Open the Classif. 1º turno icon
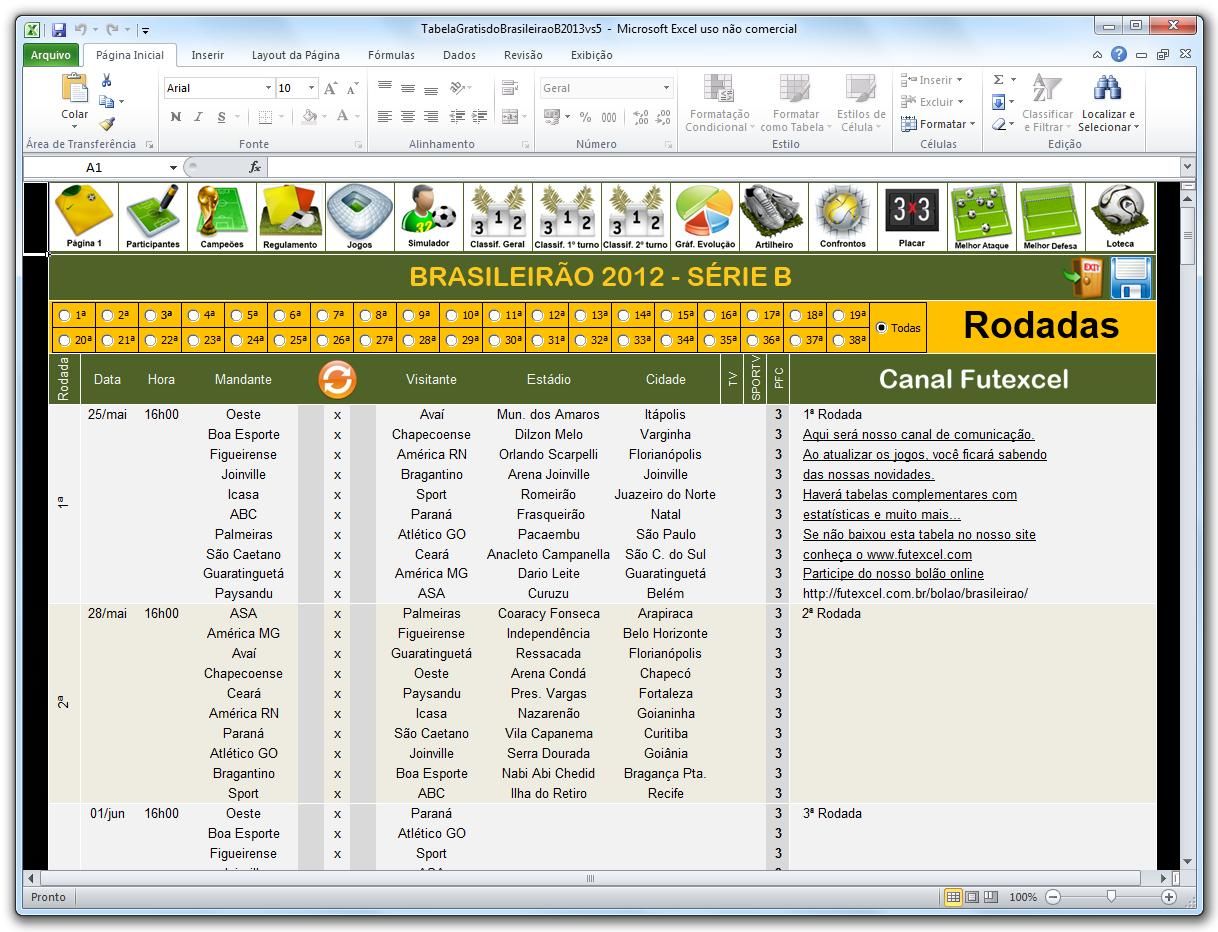 tap(566, 217)
